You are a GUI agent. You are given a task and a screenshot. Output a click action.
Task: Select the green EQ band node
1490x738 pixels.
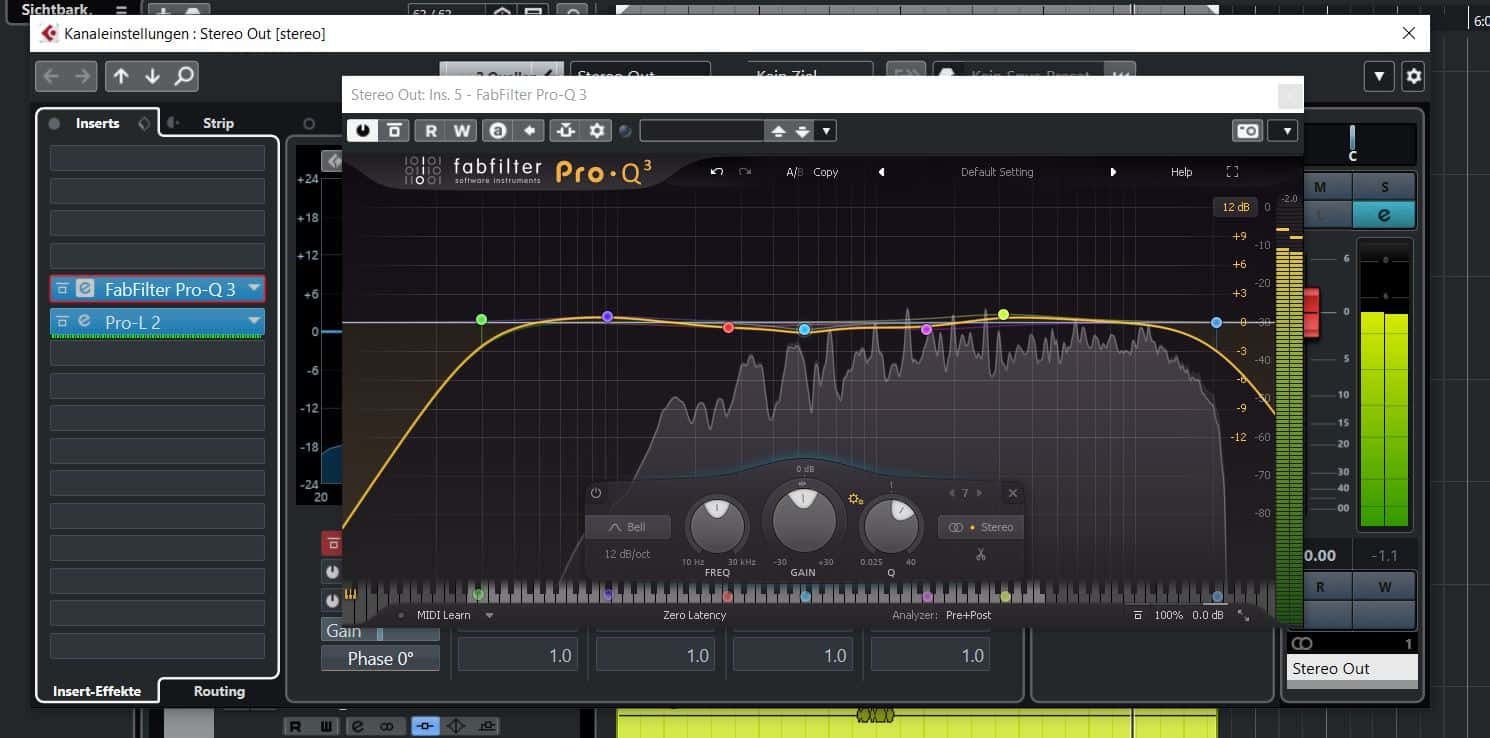point(481,320)
